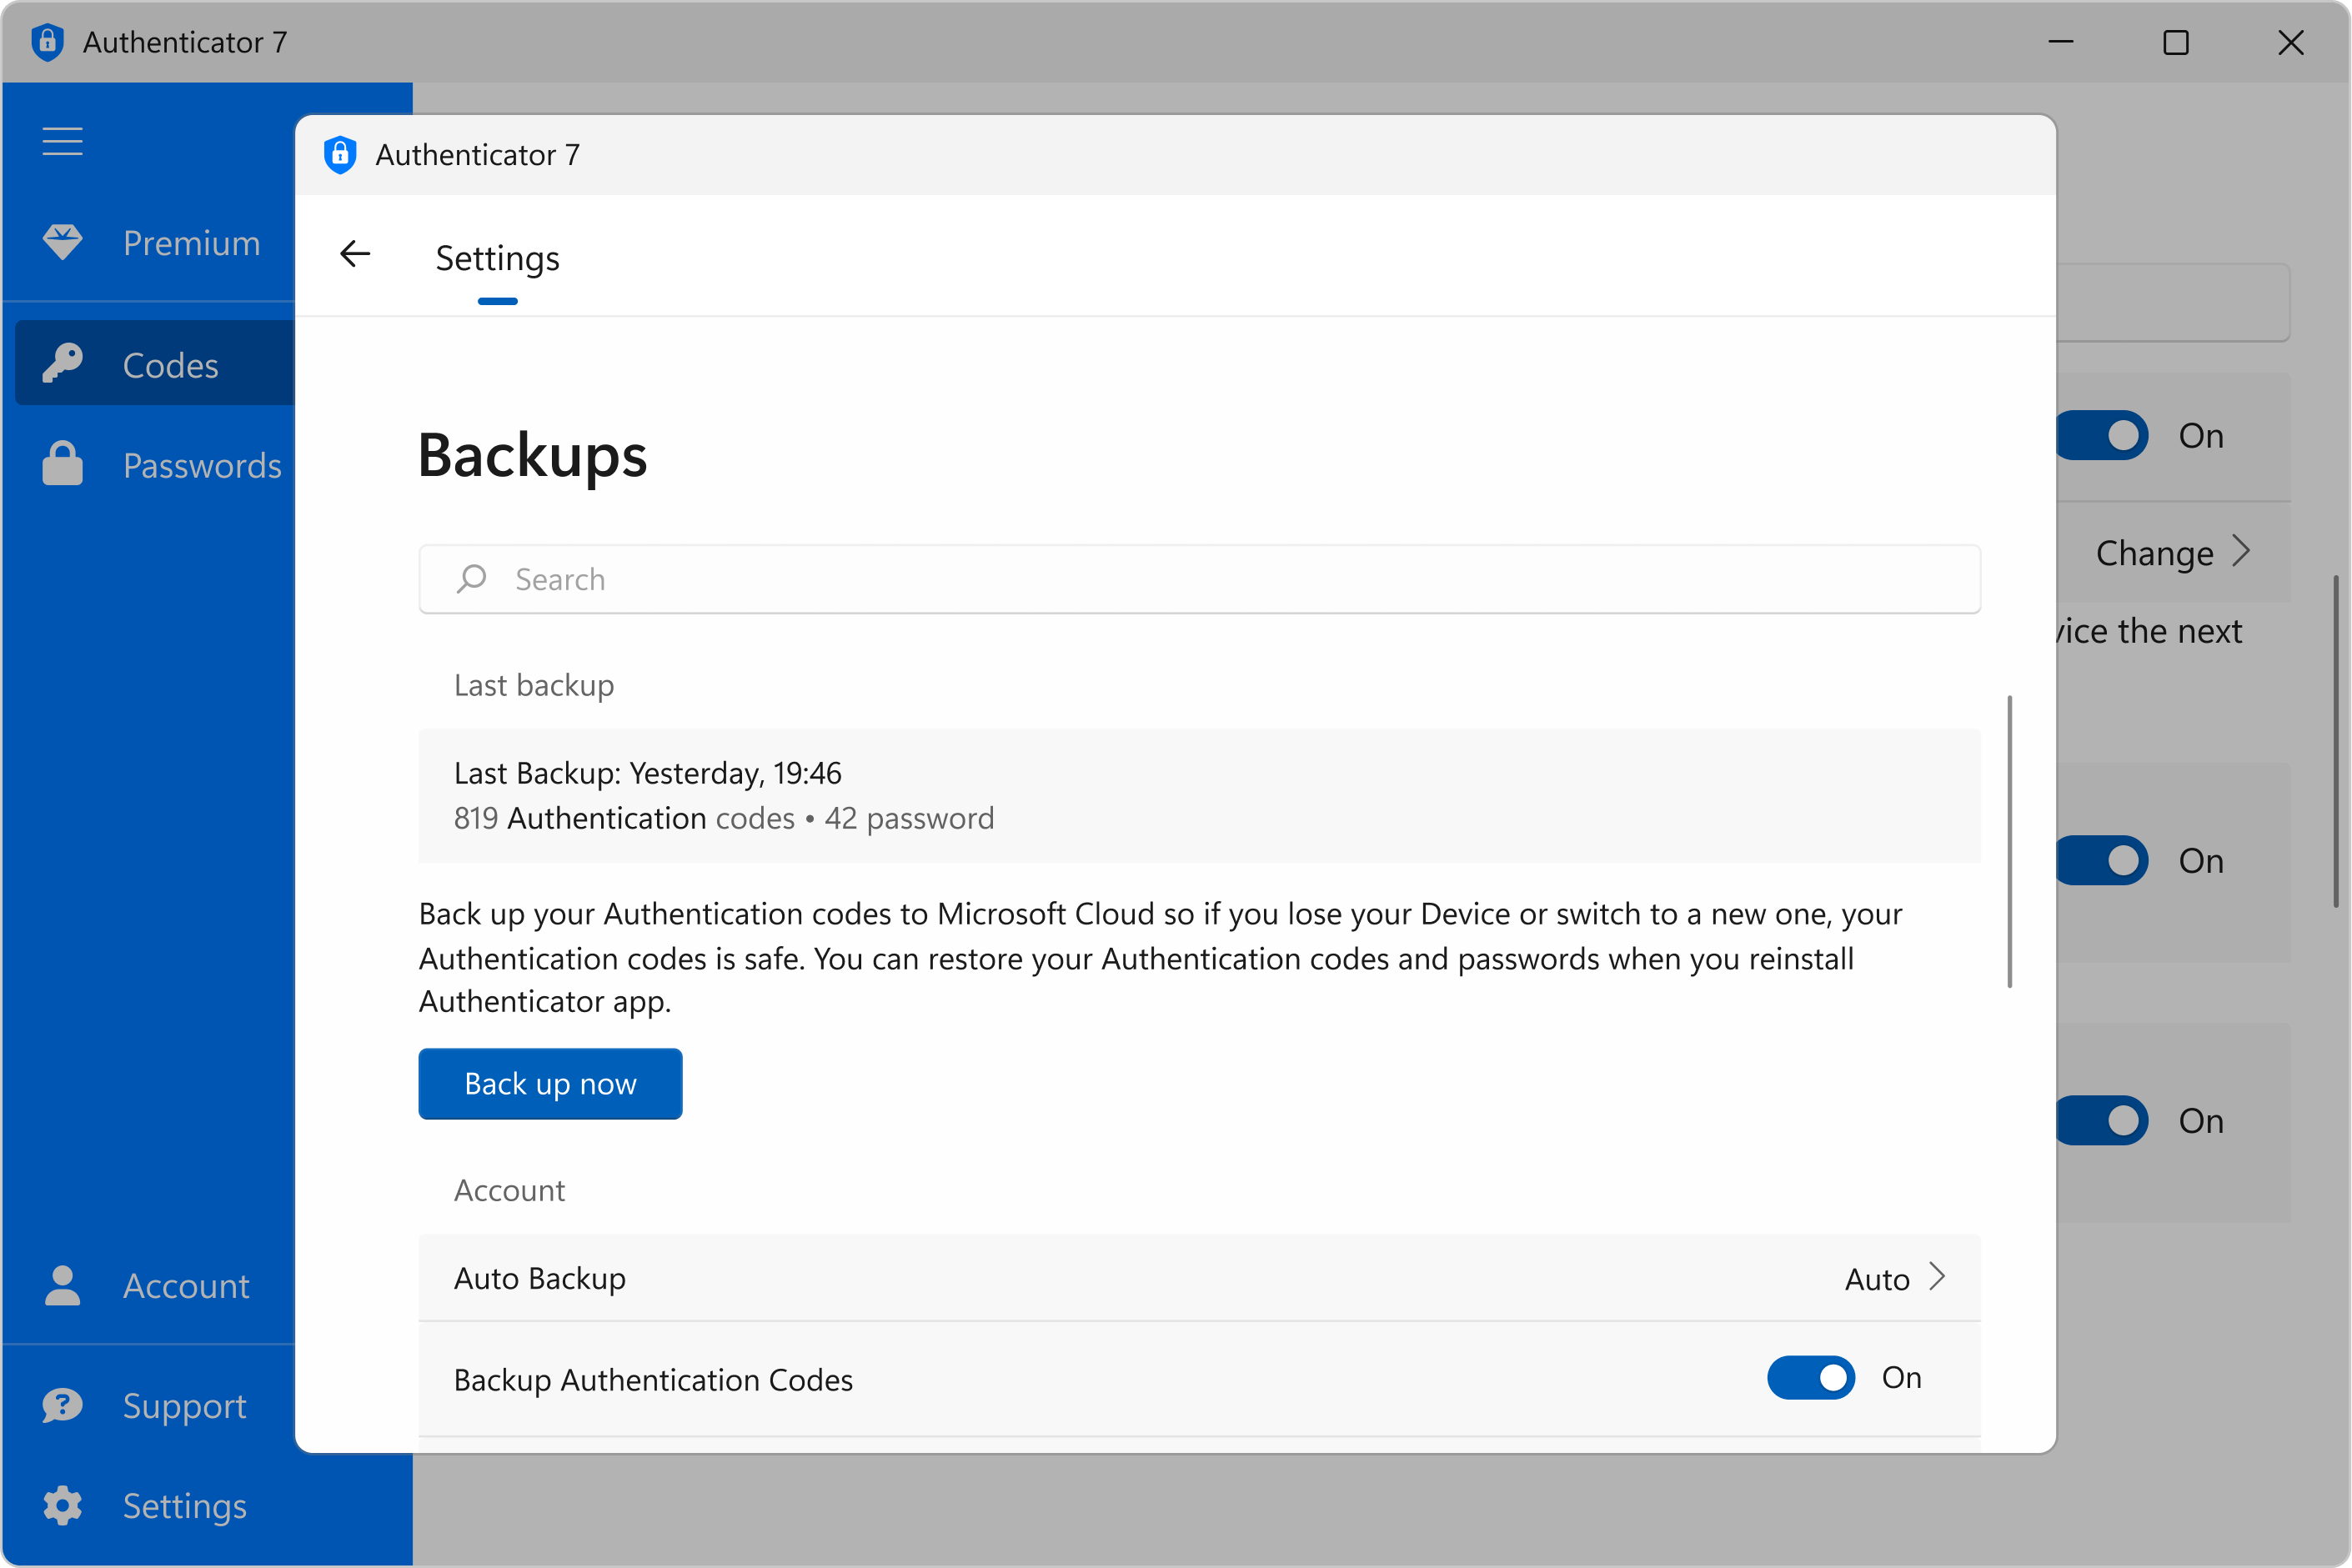Click the Back up now button

(550, 1083)
